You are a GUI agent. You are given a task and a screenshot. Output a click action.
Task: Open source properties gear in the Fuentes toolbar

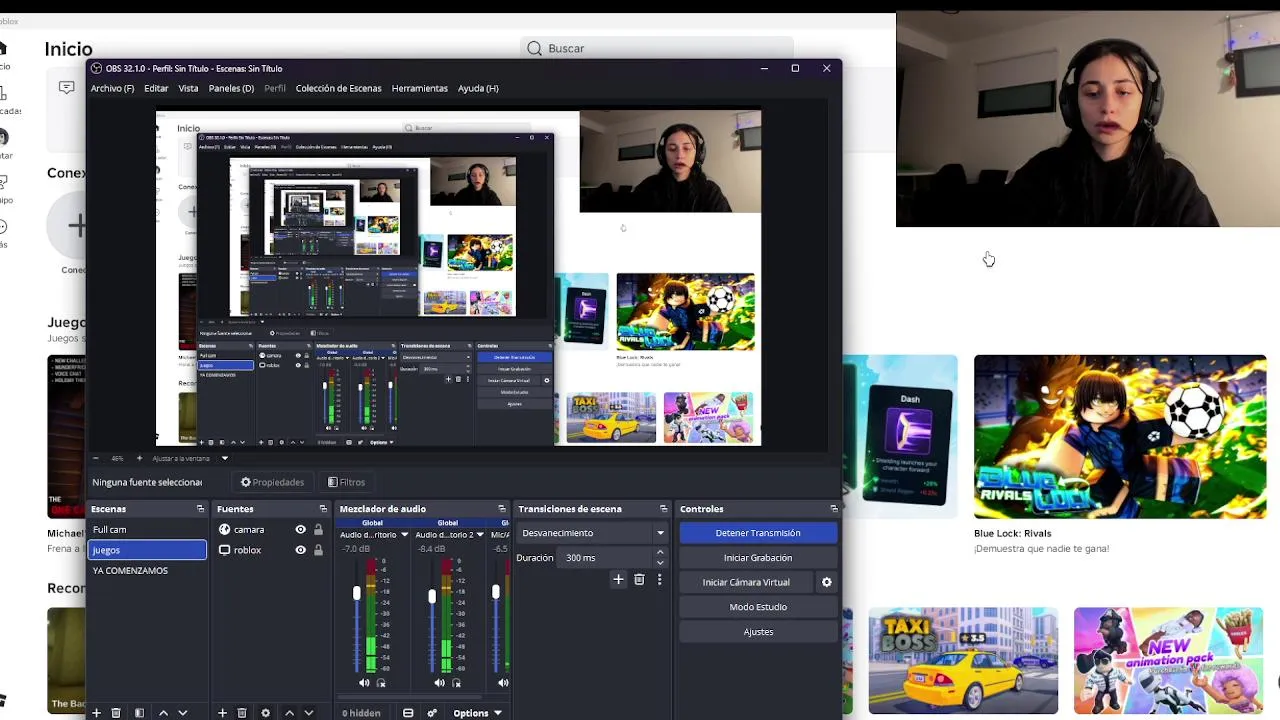pyautogui.click(x=265, y=713)
